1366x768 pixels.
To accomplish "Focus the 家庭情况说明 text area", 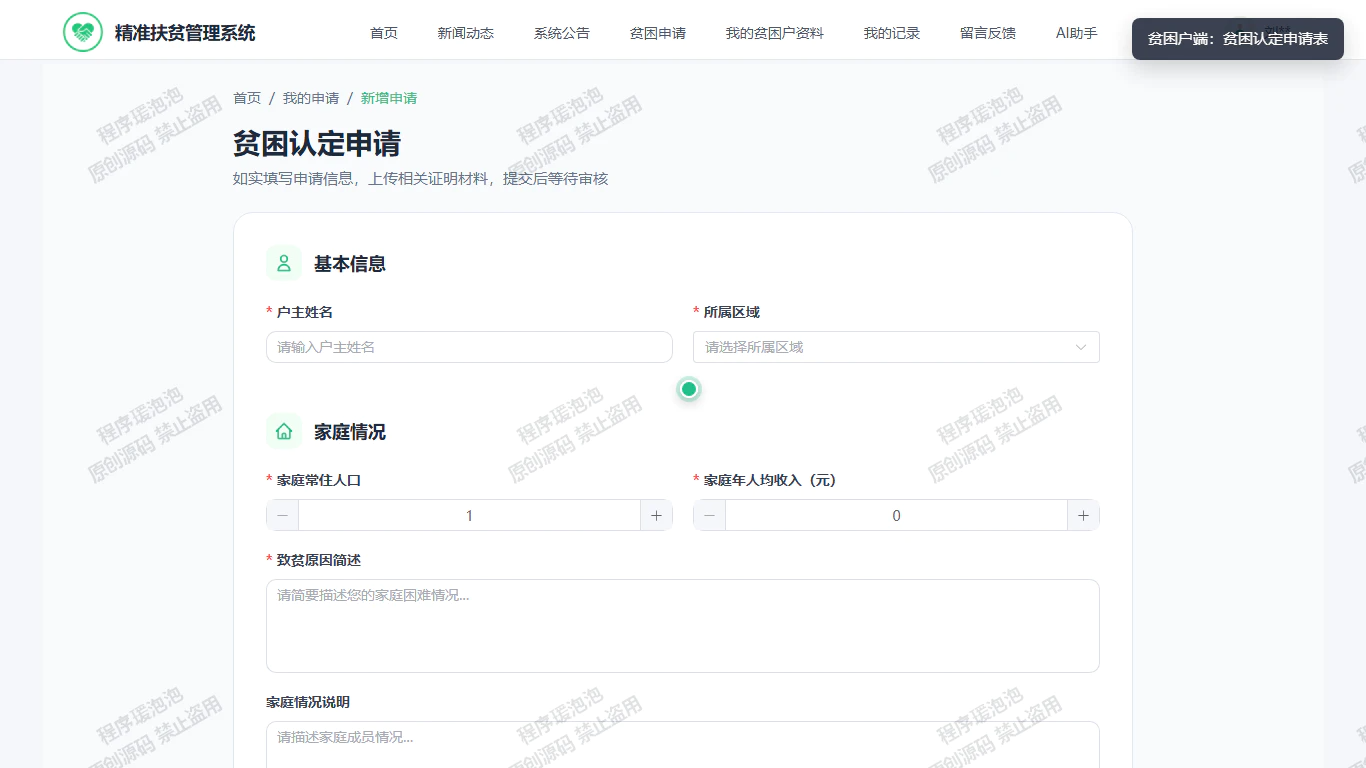I will click(x=683, y=744).
